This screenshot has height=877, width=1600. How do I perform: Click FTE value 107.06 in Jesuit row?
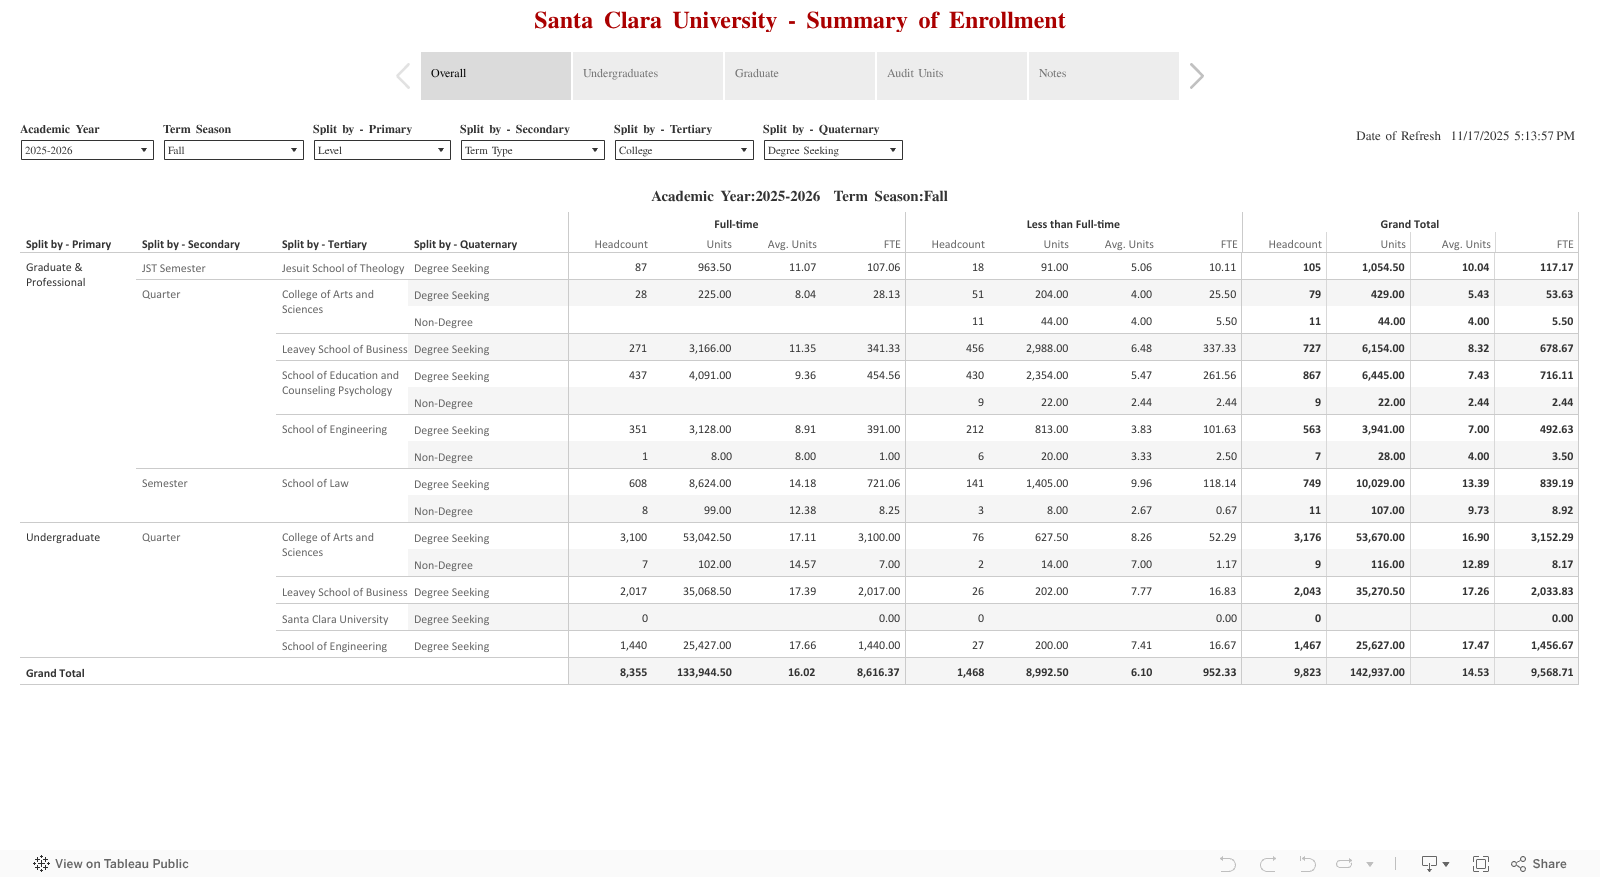click(x=884, y=267)
